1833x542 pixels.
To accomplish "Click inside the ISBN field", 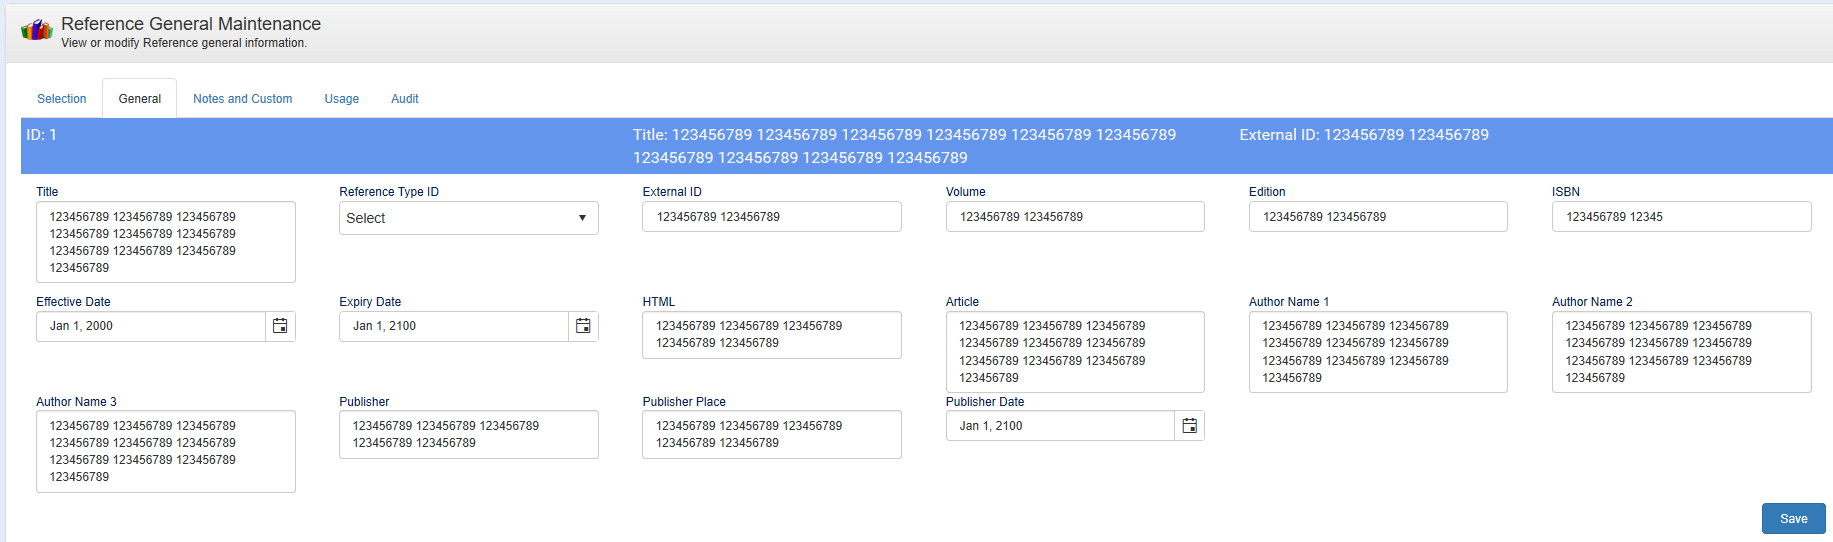I will pos(1680,217).
